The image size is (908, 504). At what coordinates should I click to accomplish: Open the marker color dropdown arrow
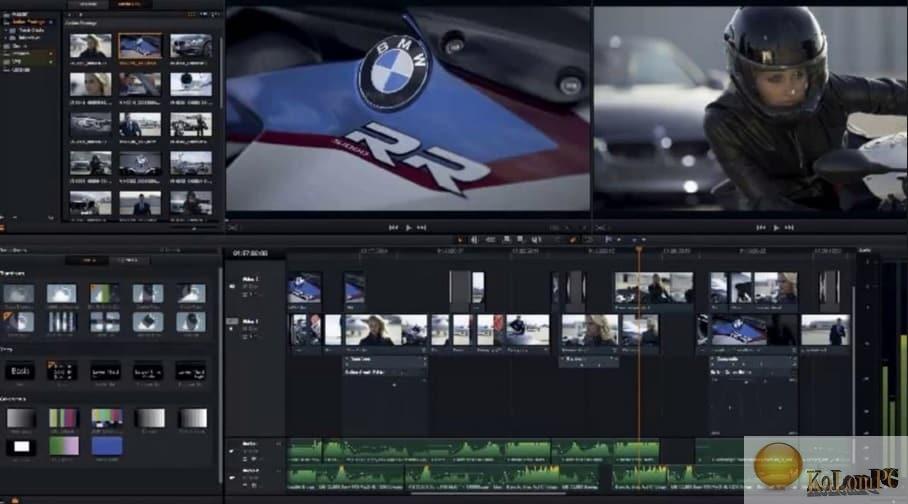point(643,239)
